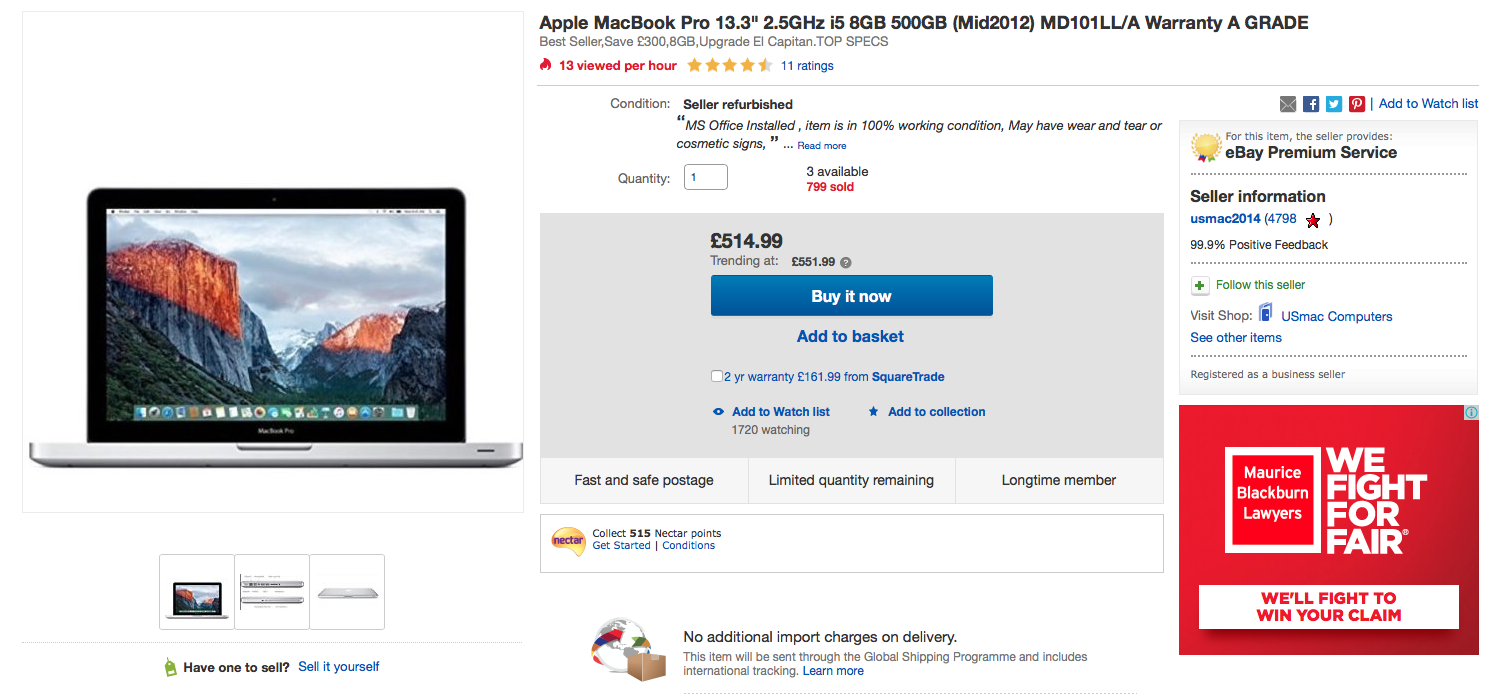The width and height of the screenshot is (1501, 700).
Task: Pin this item on Pinterest
Action: (x=1357, y=104)
